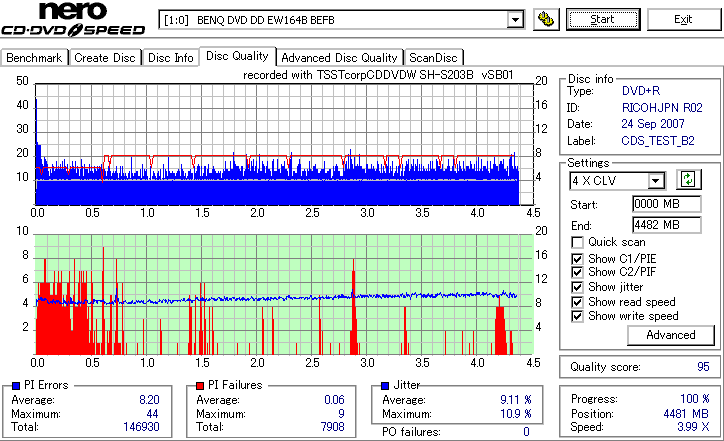Disable Show write speed checkbox
Image resolution: width=724 pixels, height=441 pixels.
tap(577, 316)
